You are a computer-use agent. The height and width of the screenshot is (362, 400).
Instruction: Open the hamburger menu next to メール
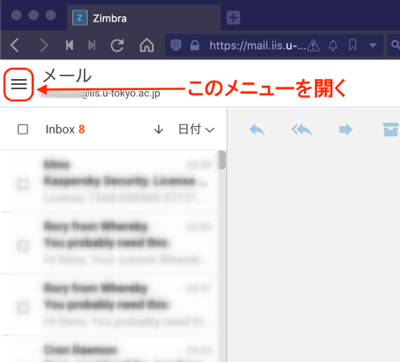pos(19,84)
